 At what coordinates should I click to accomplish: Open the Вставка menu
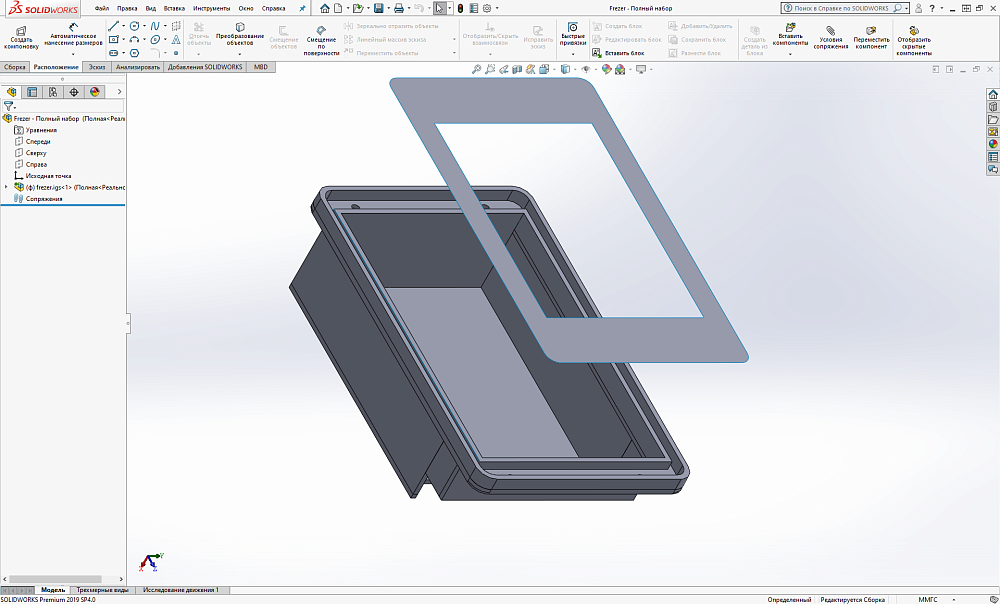(x=174, y=8)
